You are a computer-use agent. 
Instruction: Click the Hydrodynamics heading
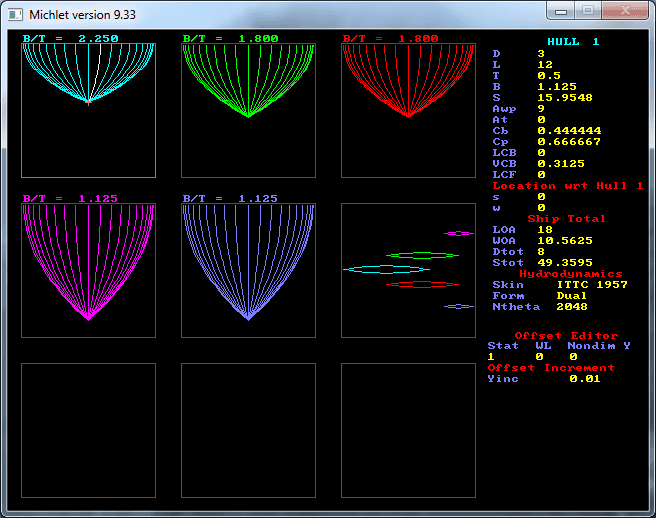coord(571,274)
